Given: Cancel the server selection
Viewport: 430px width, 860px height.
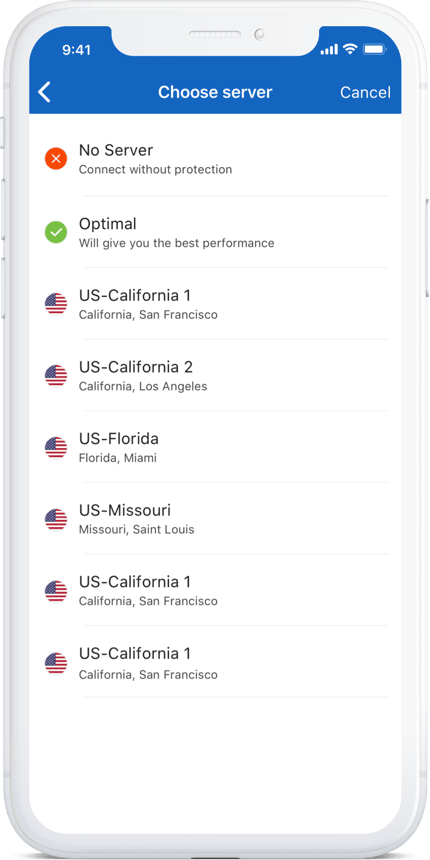Looking at the screenshot, I should (x=365, y=92).
